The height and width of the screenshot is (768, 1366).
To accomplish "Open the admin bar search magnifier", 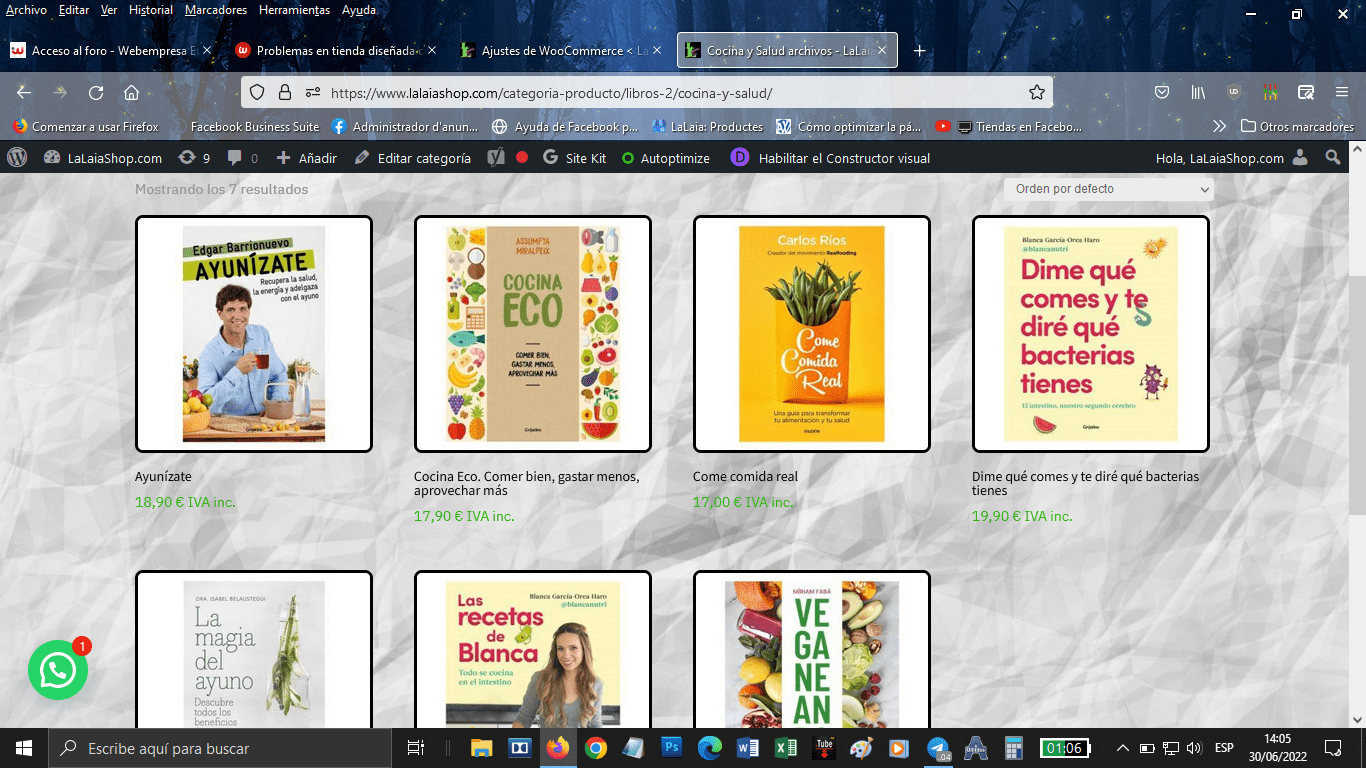I will click(1333, 158).
